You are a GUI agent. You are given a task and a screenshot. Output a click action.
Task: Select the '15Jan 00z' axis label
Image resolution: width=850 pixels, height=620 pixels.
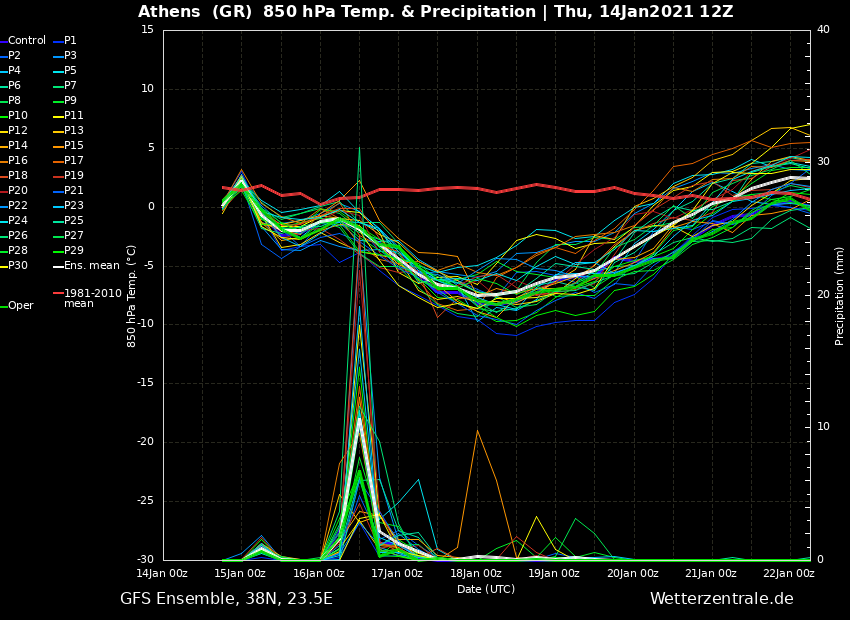pyautogui.click(x=240, y=573)
